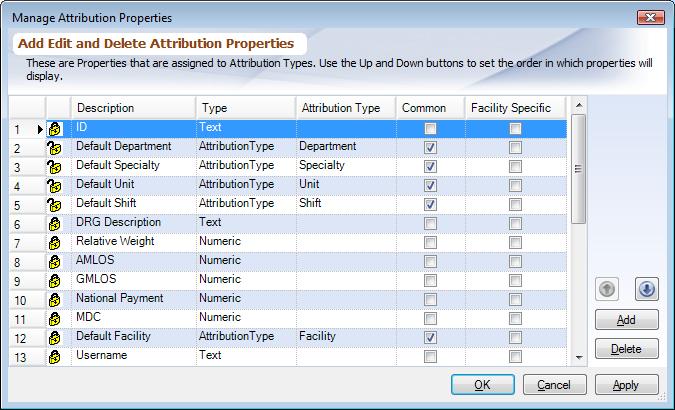
Task: Select the 'DRG Description' cell
Action: tap(133, 223)
